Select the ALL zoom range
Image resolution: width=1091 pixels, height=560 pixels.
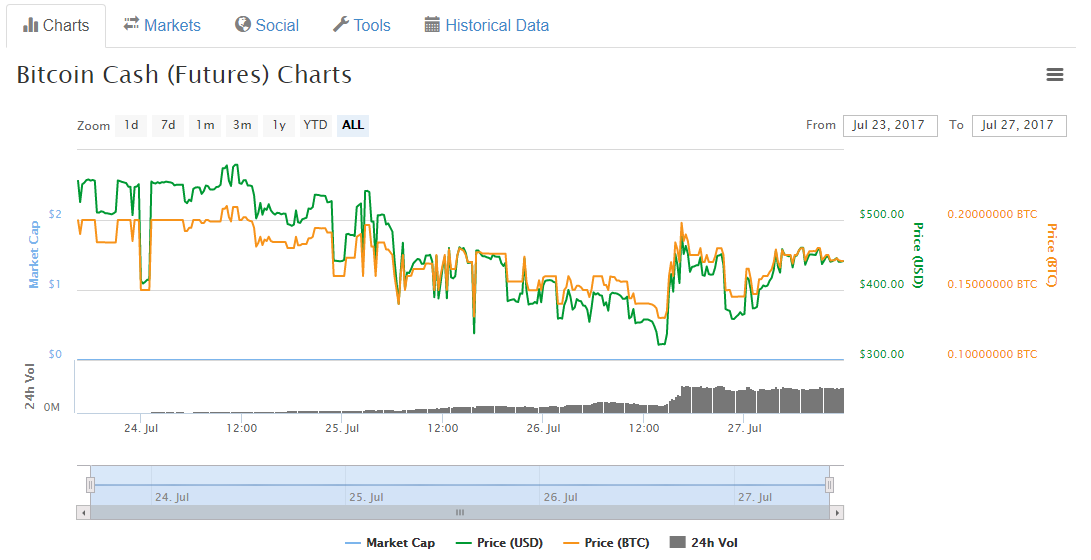pyautogui.click(x=353, y=125)
